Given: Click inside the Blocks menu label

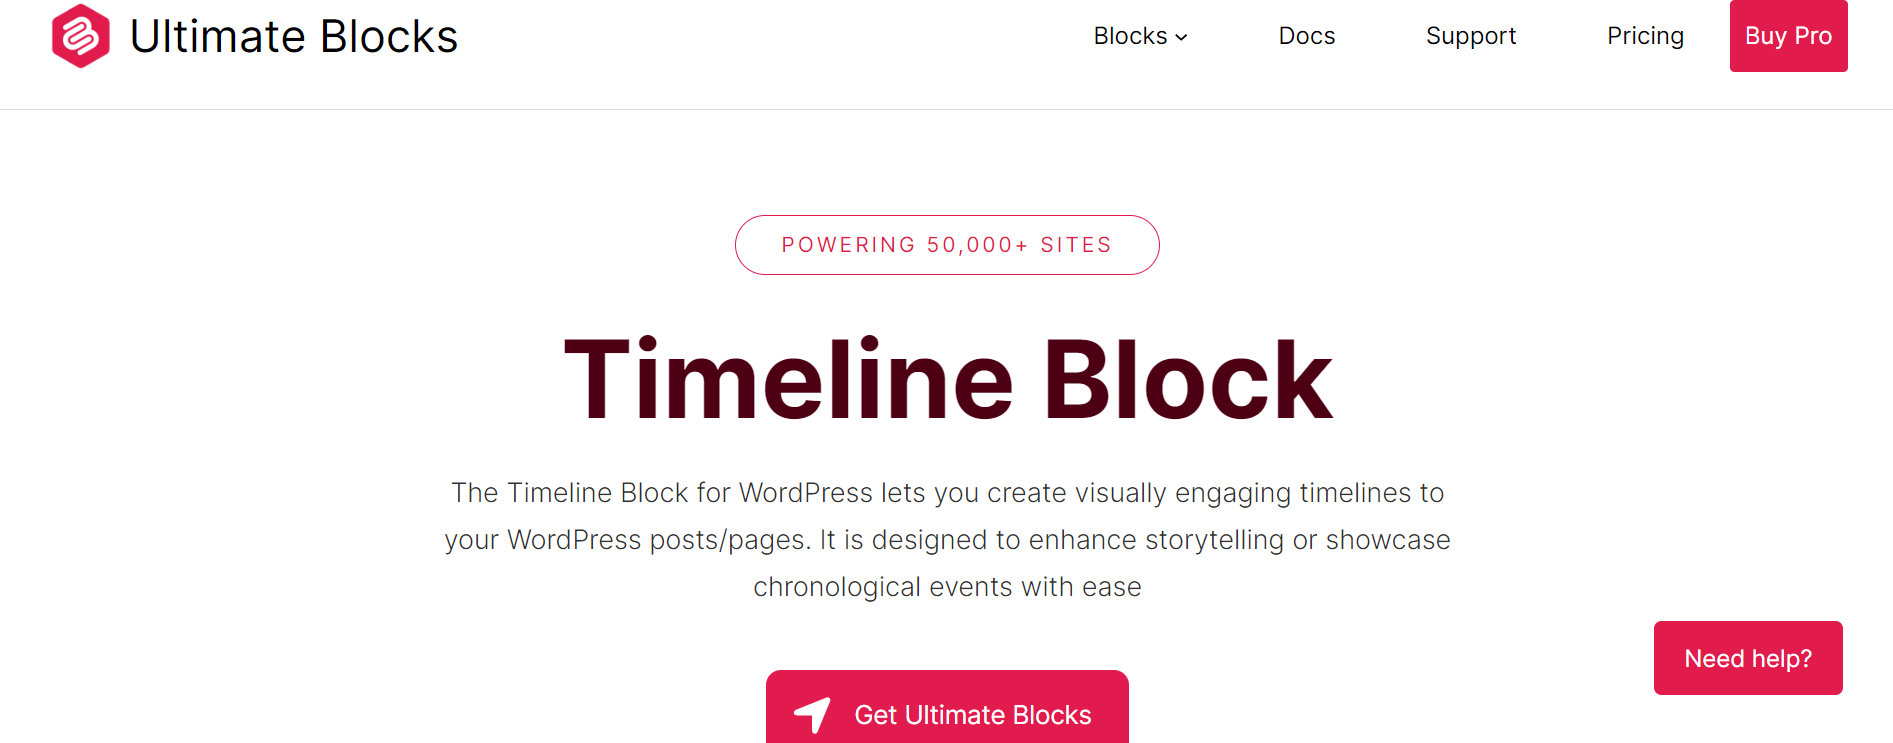Looking at the screenshot, I should click(1131, 36).
